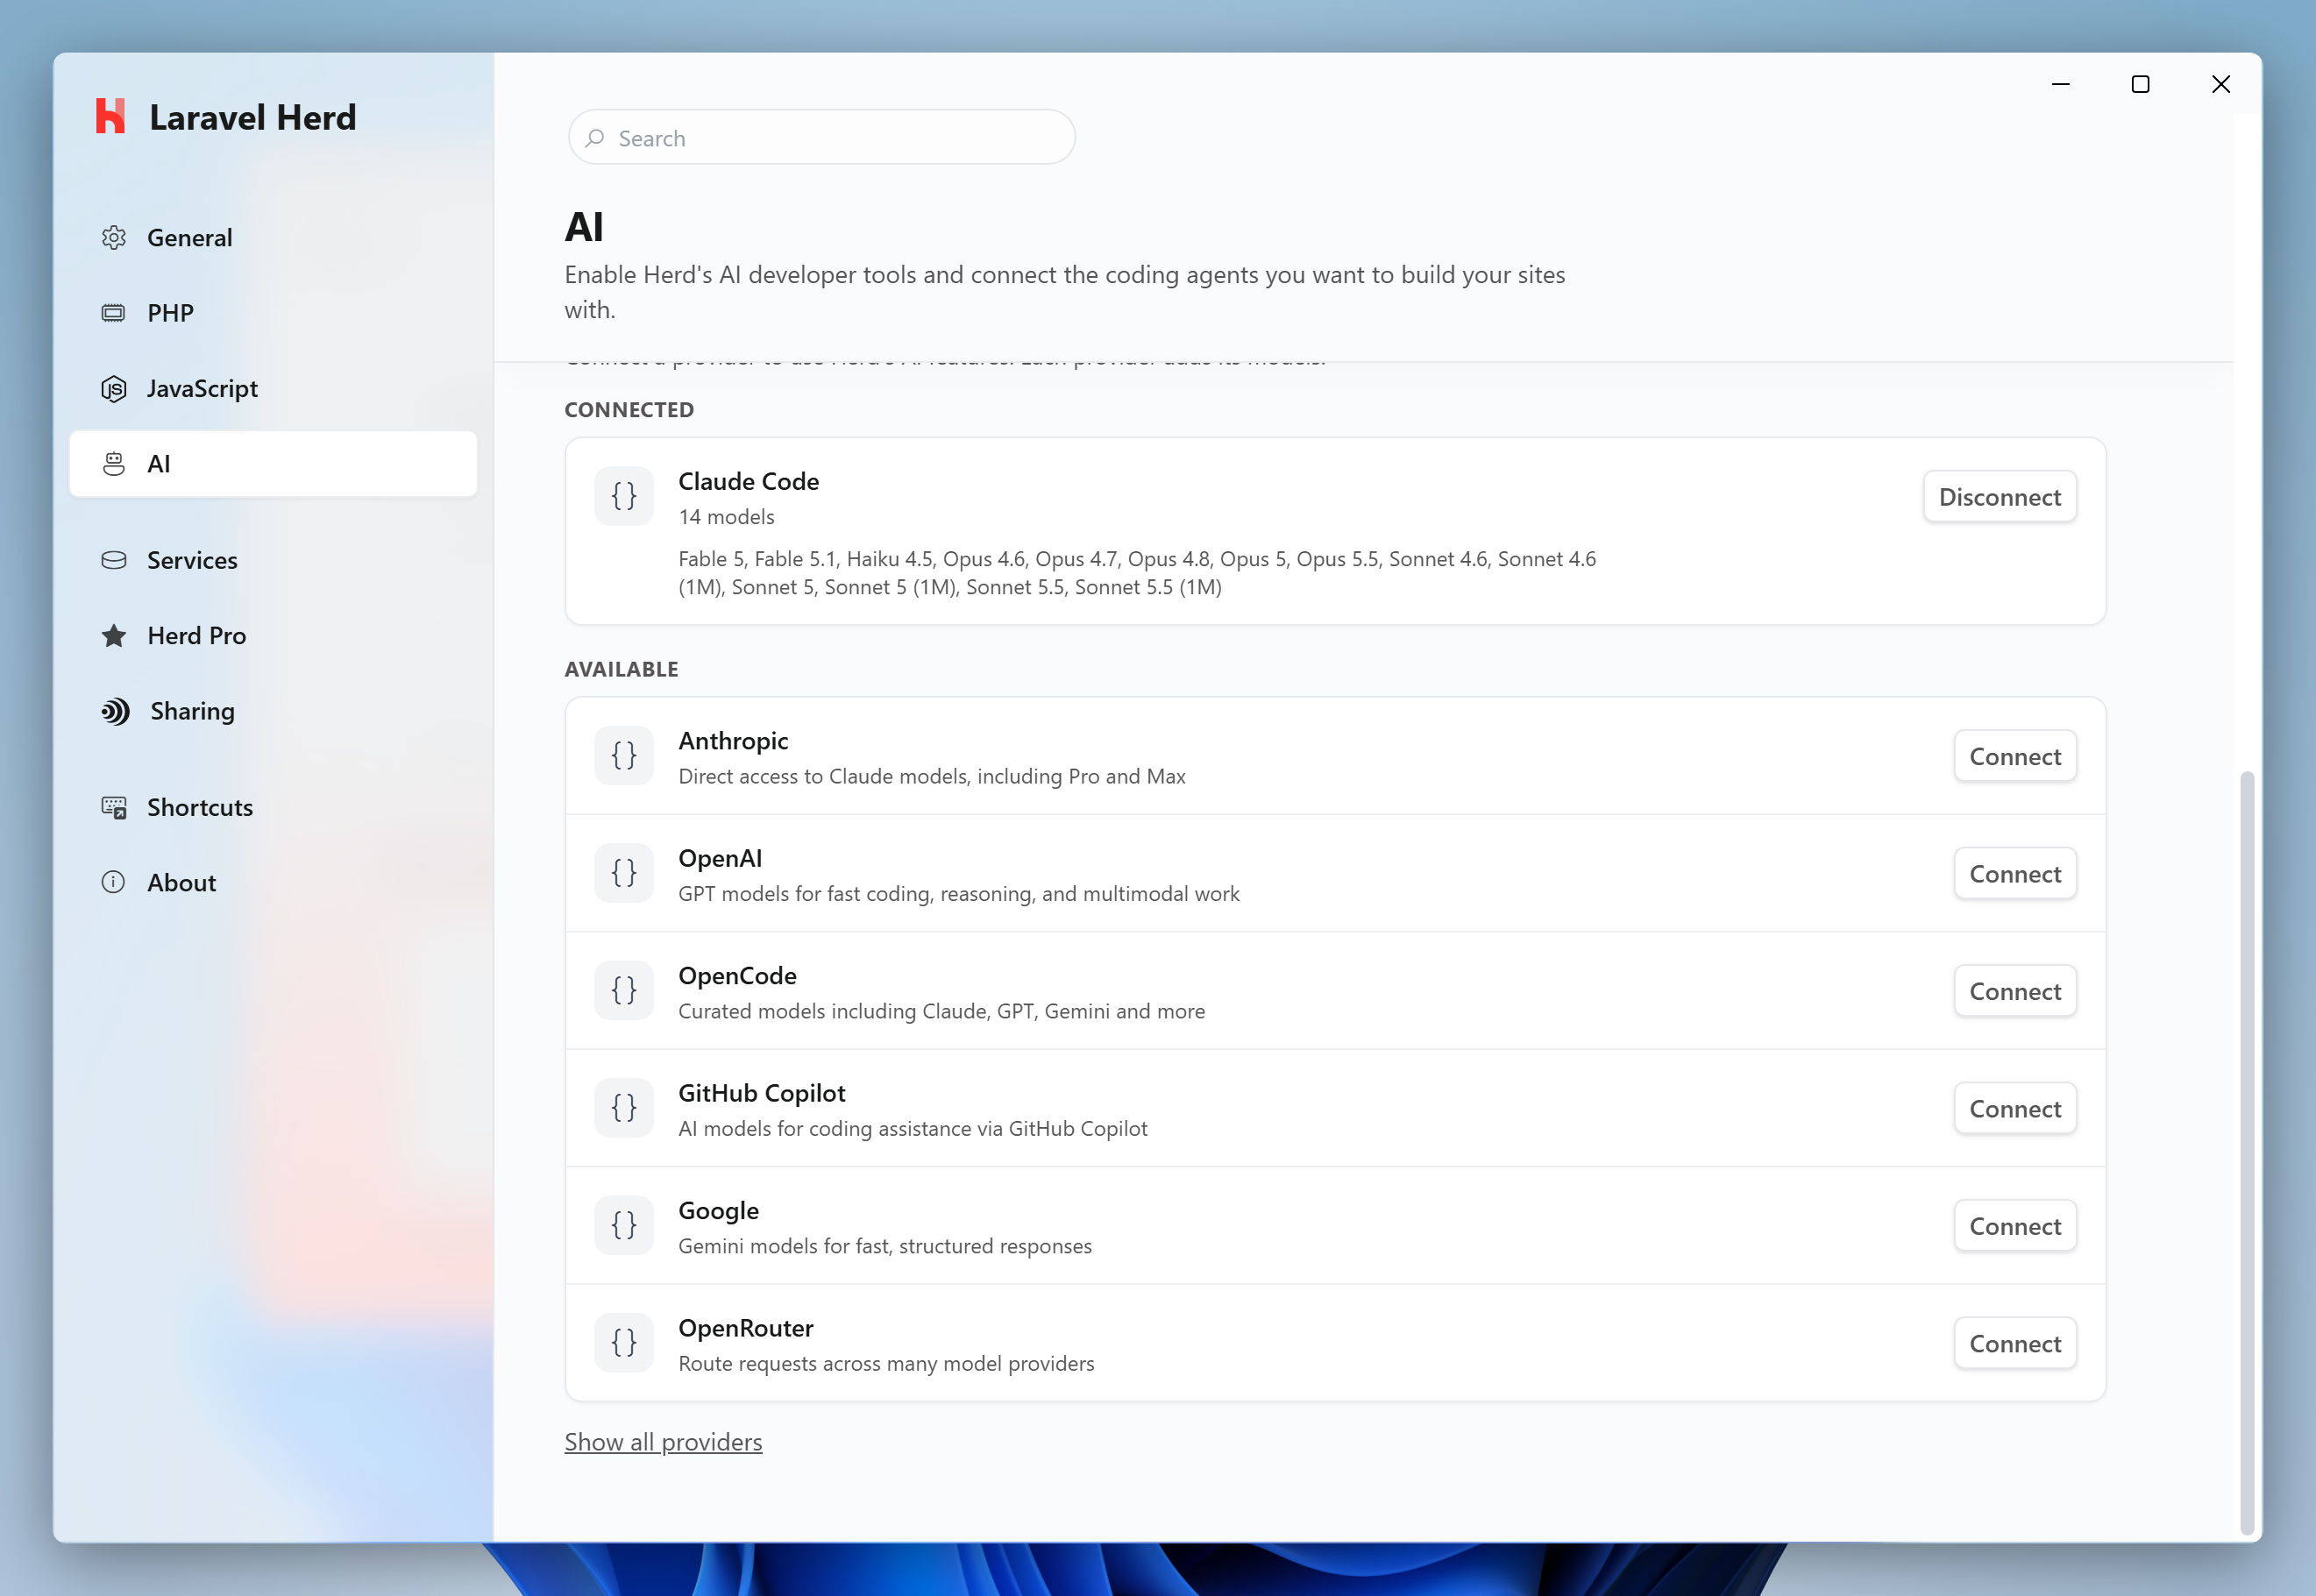Click the Herd Pro star icon

coord(114,636)
